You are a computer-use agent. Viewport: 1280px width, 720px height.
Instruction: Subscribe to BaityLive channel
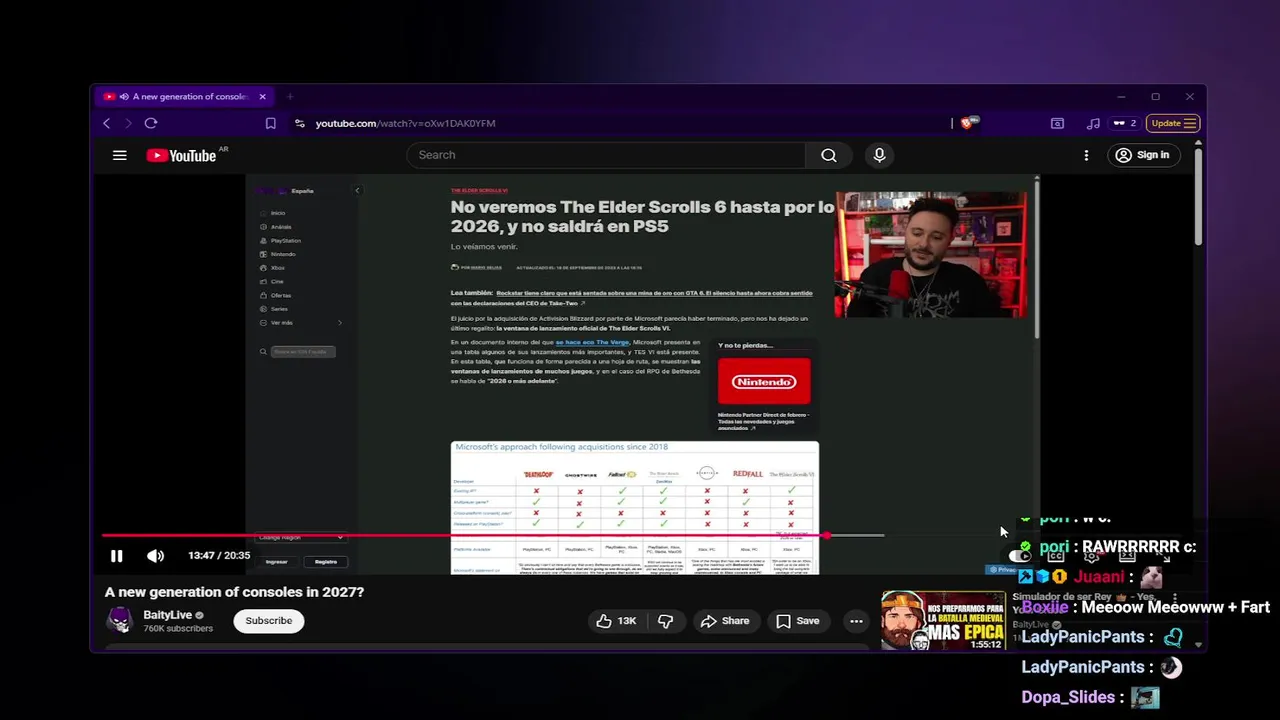point(269,621)
